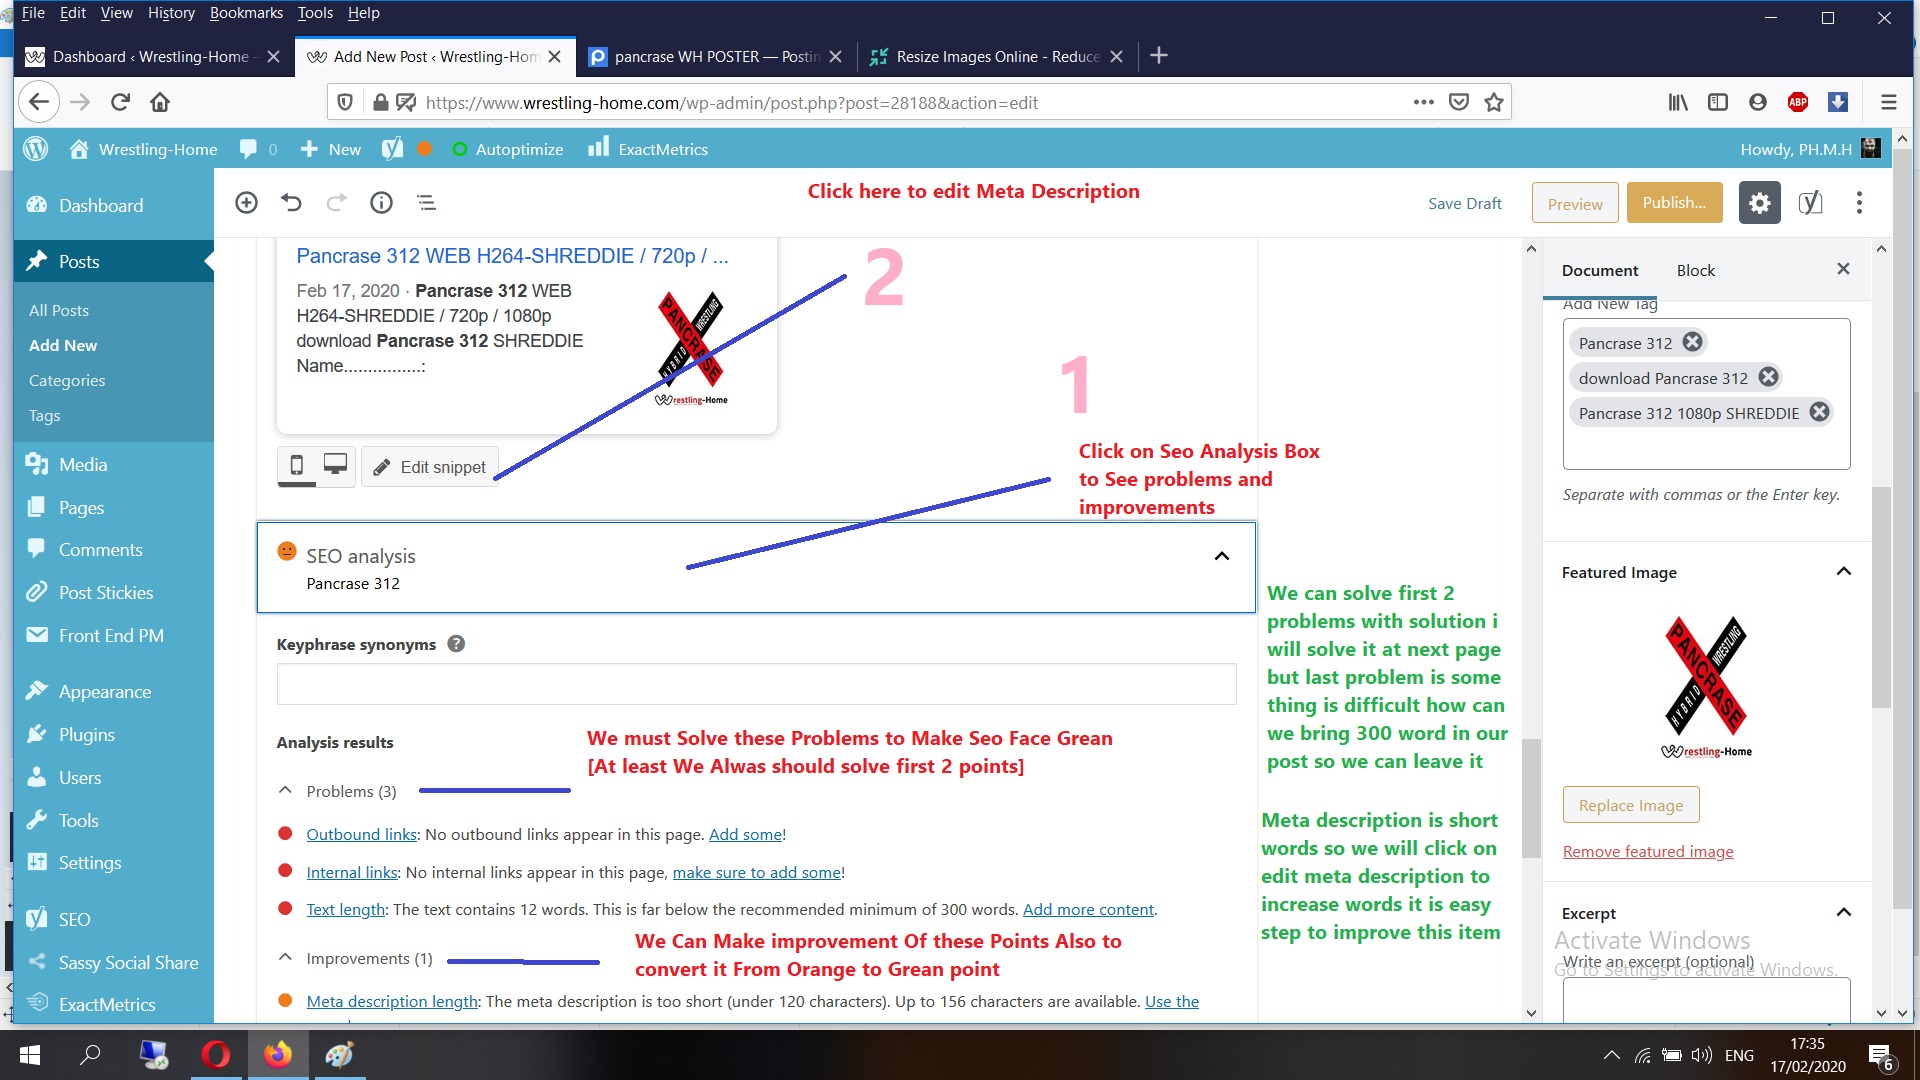This screenshot has width=1920, height=1080.
Task: Open Text length help link
Action: (x=345, y=909)
